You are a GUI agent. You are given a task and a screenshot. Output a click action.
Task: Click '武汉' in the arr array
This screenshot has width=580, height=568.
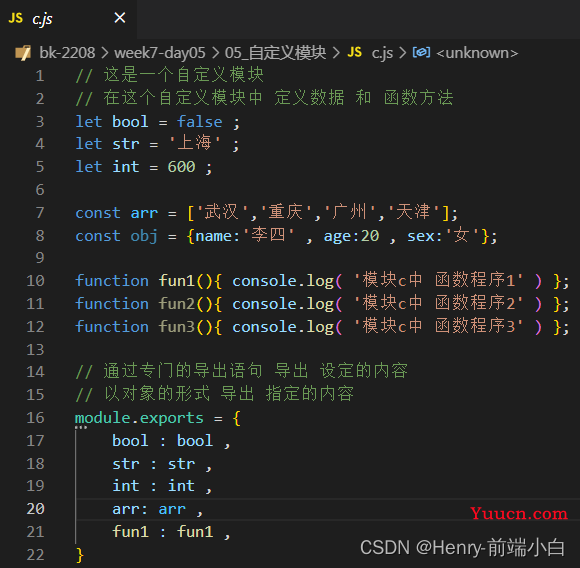point(222,212)
